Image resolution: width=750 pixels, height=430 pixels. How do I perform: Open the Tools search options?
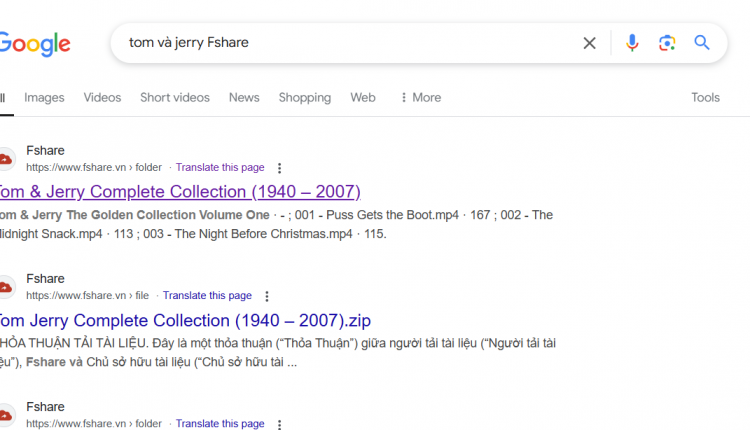706,98
